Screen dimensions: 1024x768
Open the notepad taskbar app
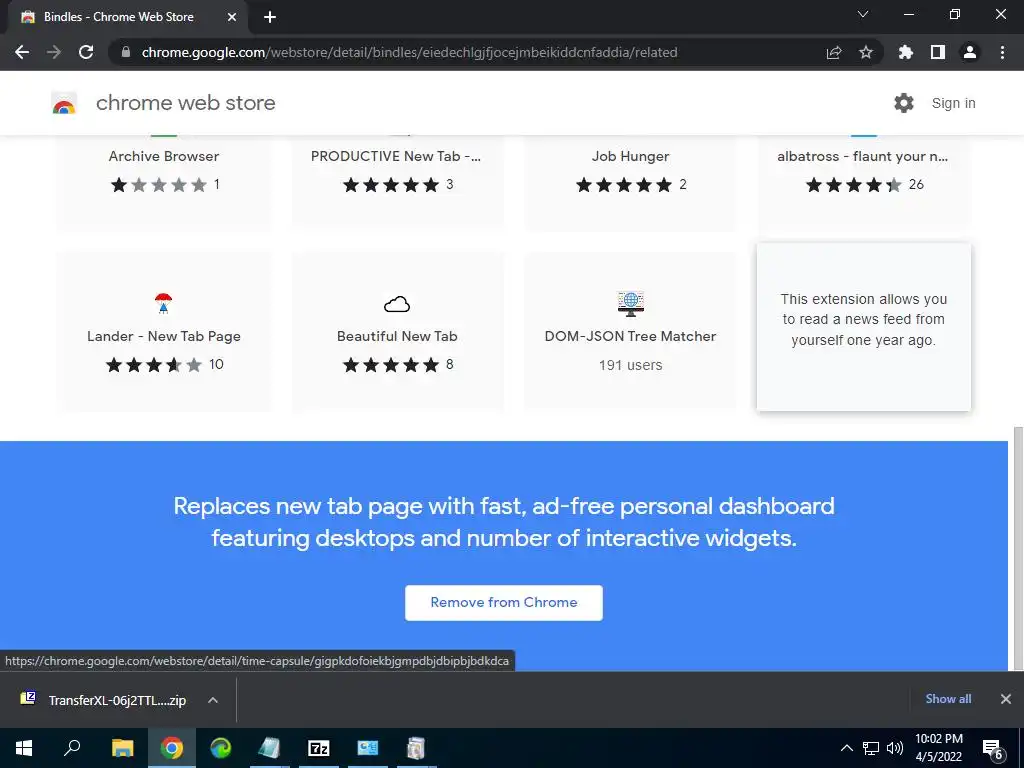tap(269, 748)
